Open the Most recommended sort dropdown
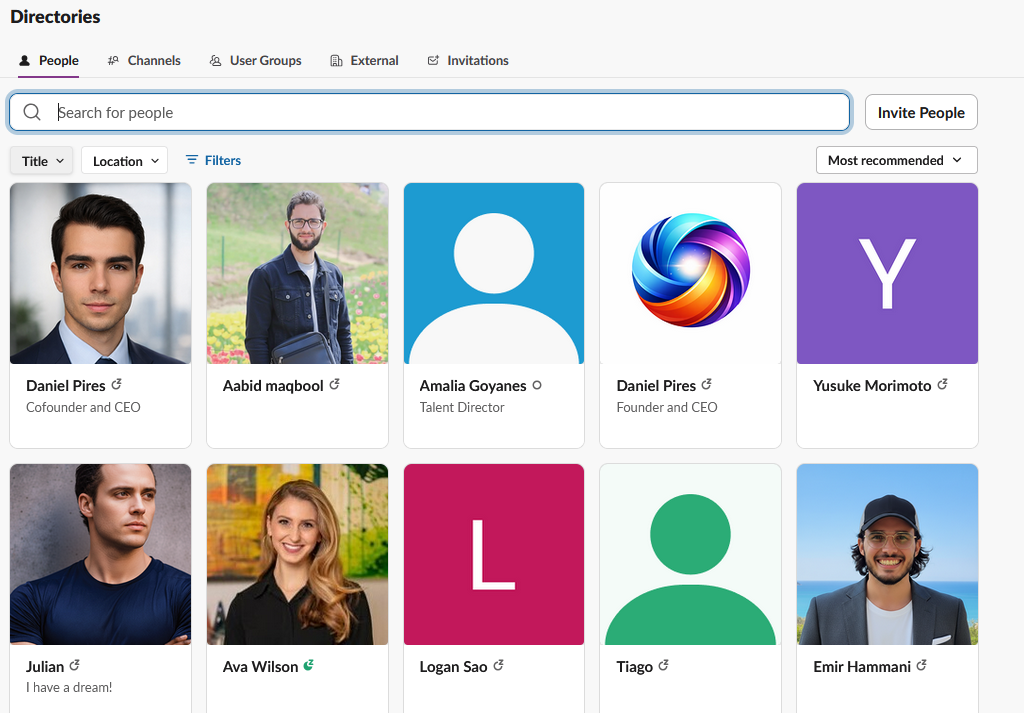The height and width of the screenshot is (713, 1024). tap(896, 160)
